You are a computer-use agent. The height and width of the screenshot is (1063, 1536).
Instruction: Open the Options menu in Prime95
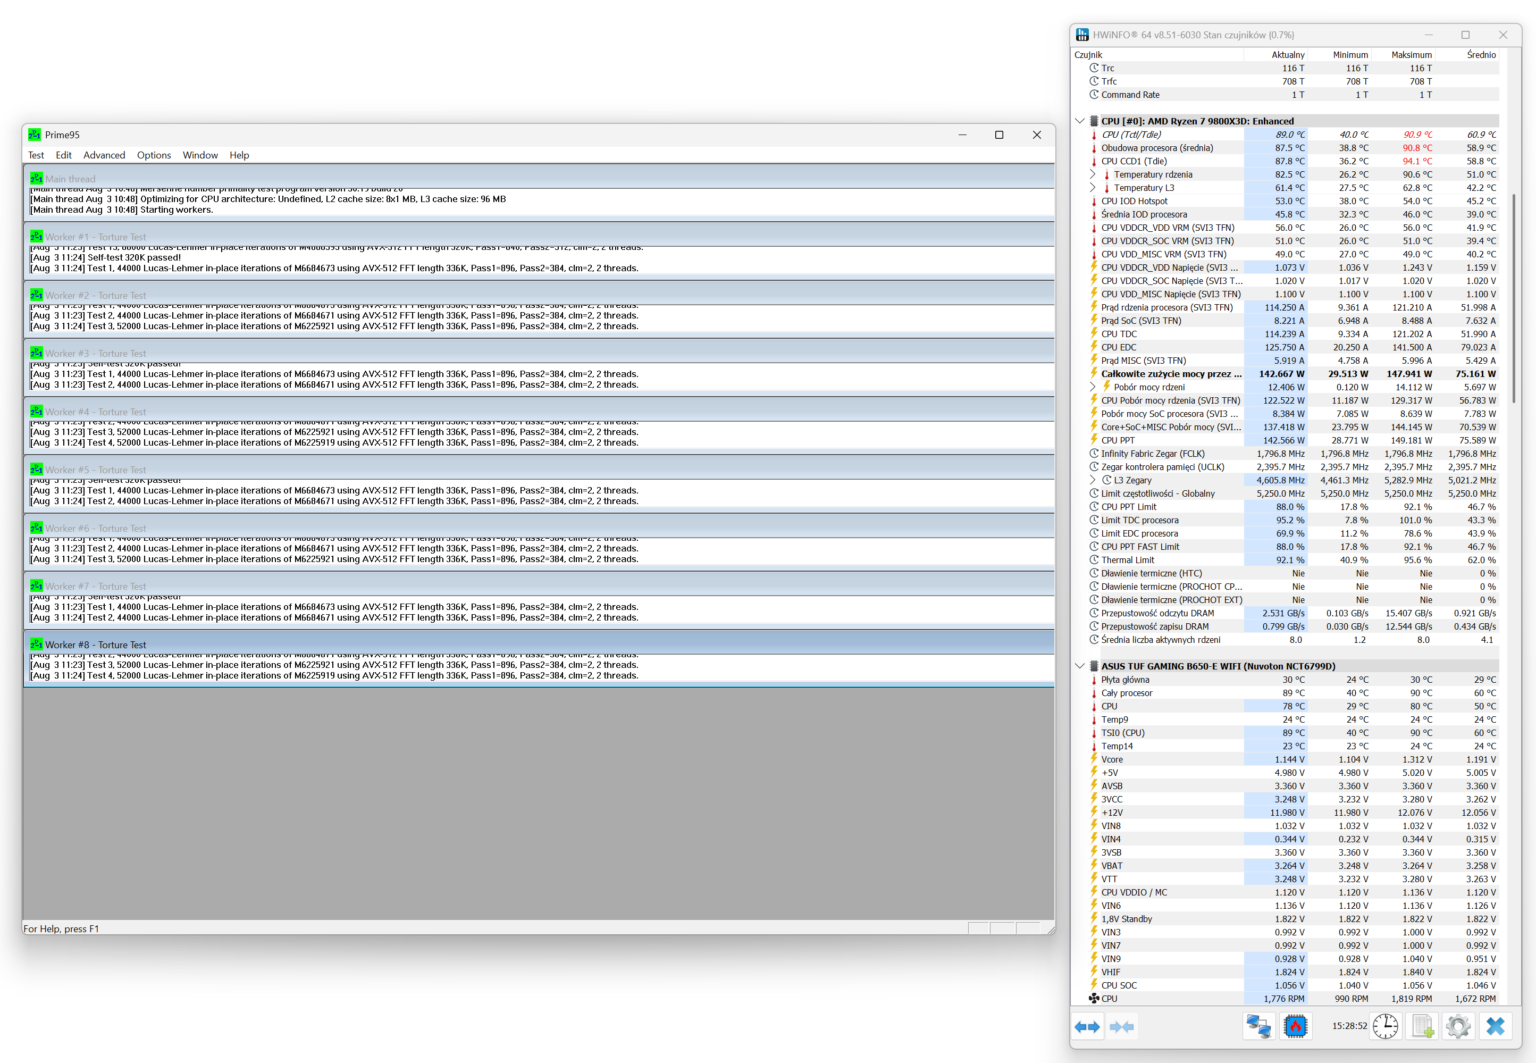click(154, 155)
